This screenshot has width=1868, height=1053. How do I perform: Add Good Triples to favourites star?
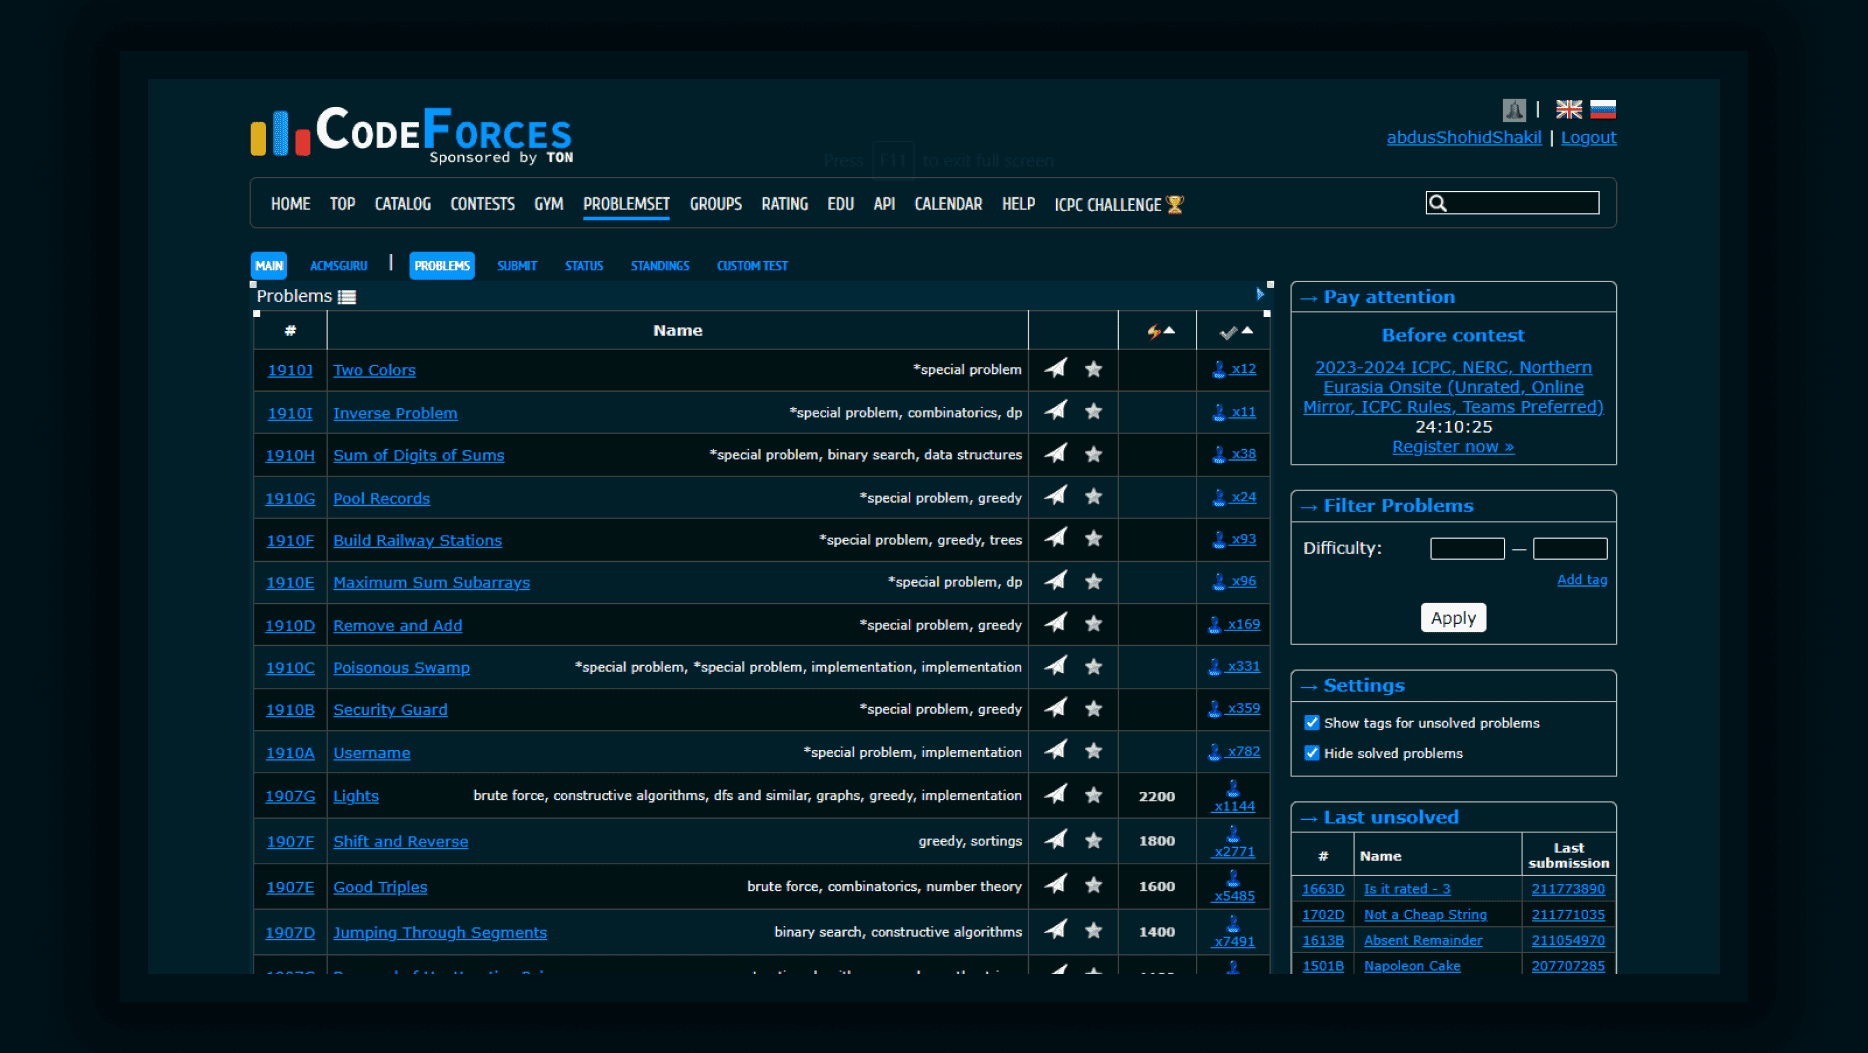(x=1094, y=885)
